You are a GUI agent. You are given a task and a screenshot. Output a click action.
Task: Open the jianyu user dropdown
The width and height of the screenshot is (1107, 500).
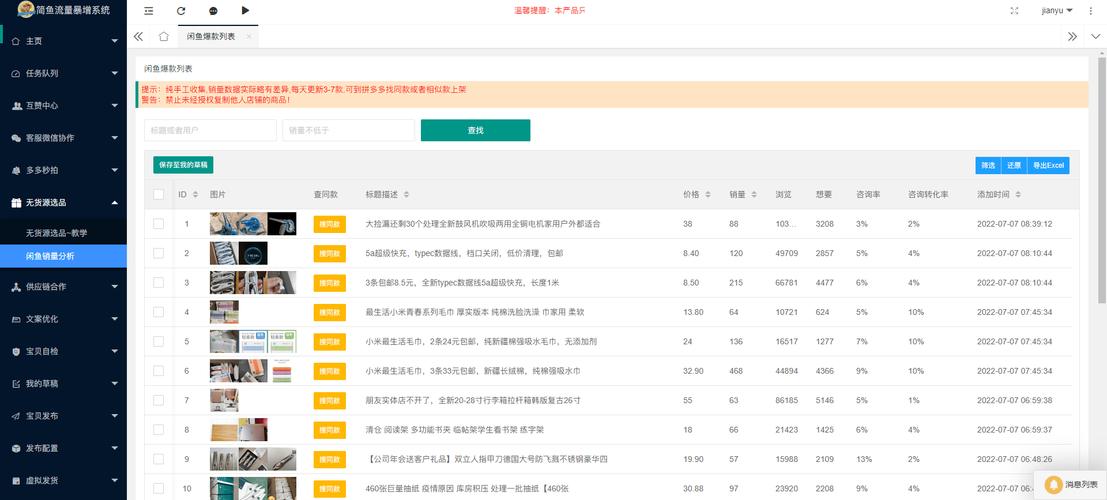tap(1057, 11)
